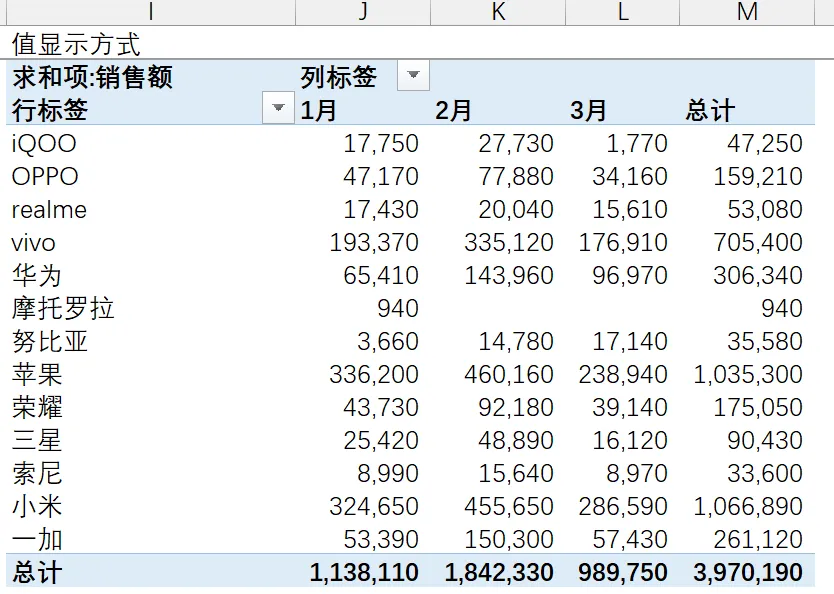The width and height of the screenshot is (834, 594).
Task: Select the vivo row label
Action: [34, 242]
